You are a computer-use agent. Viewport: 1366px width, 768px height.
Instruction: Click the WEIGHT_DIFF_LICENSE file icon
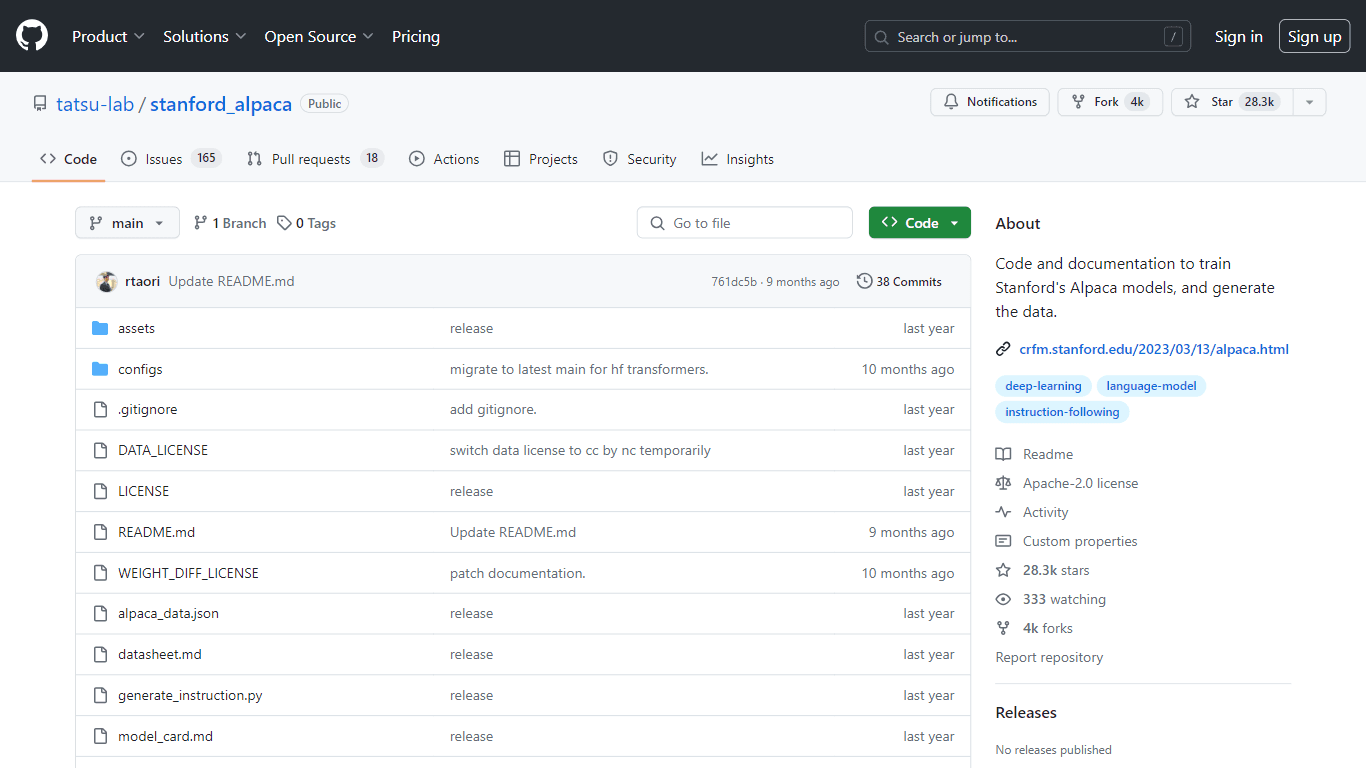click(100, 573)
